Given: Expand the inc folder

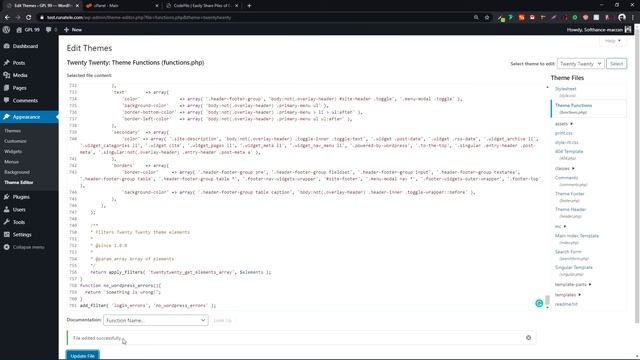Looking at the screenshot, I should 560,226.
